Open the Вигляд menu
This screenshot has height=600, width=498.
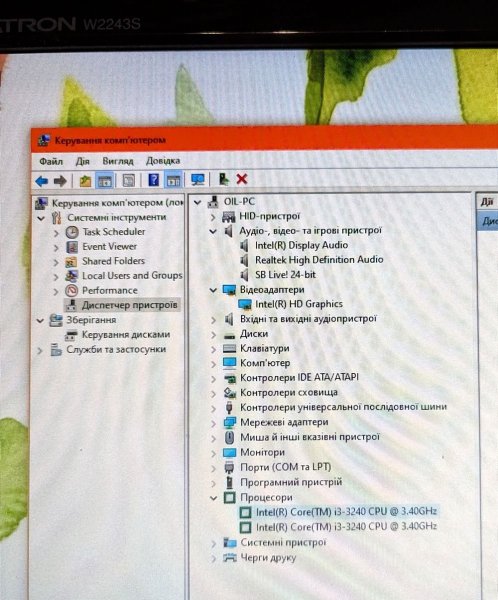coord(118,161)
